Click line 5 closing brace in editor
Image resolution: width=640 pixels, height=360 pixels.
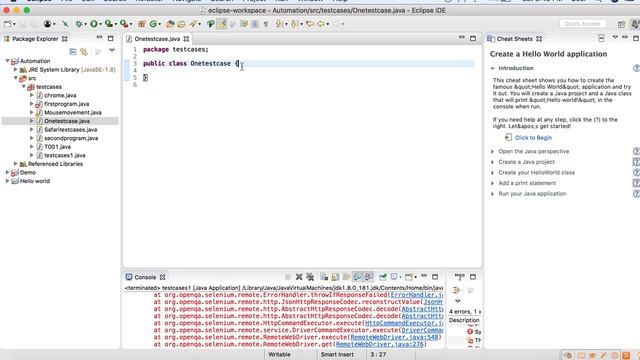(x=145, y=78)
